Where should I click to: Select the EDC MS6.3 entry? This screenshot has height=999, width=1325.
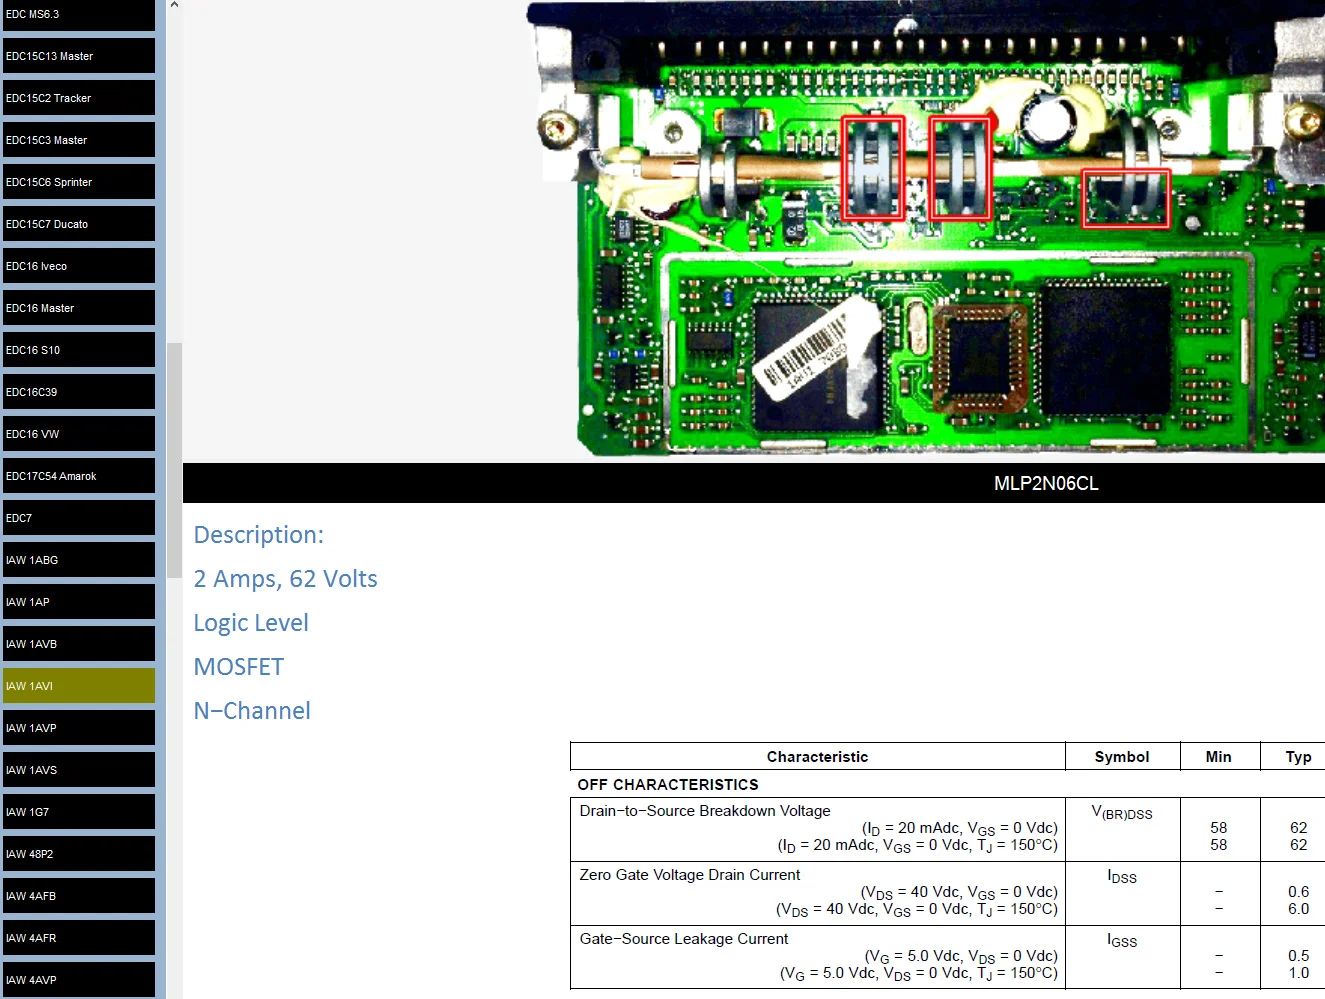(x=79, y=15)
